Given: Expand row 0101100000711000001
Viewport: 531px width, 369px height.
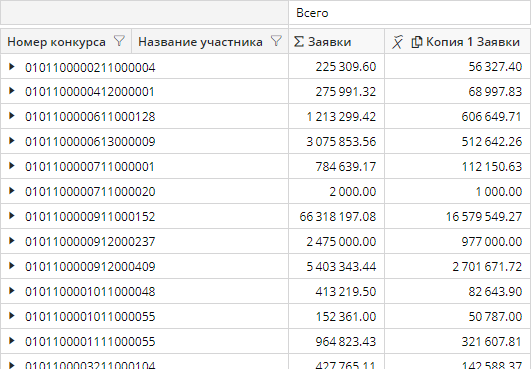Looking at the screenshot, I should pos(12,166).
